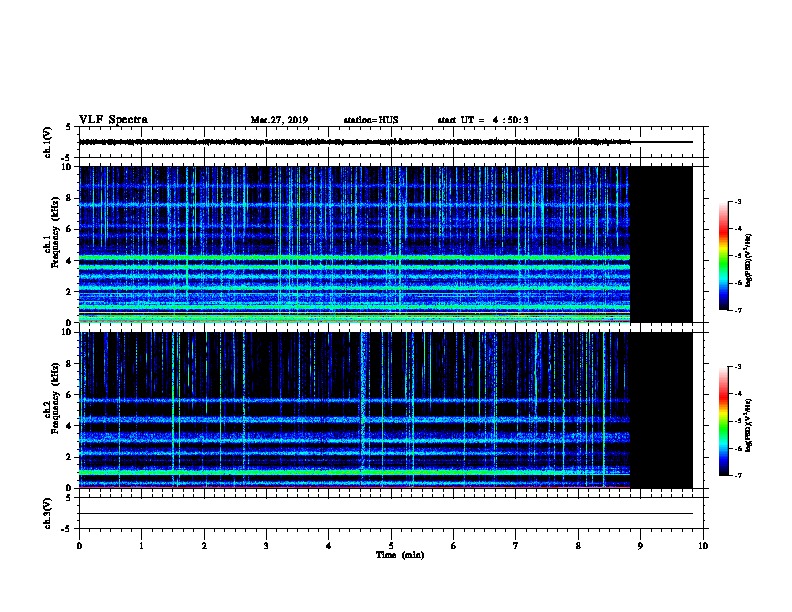The width and height of the screenshot is (792, 612).
Task: Click time axis tick label "1"
Action: (x=141, y=545)
